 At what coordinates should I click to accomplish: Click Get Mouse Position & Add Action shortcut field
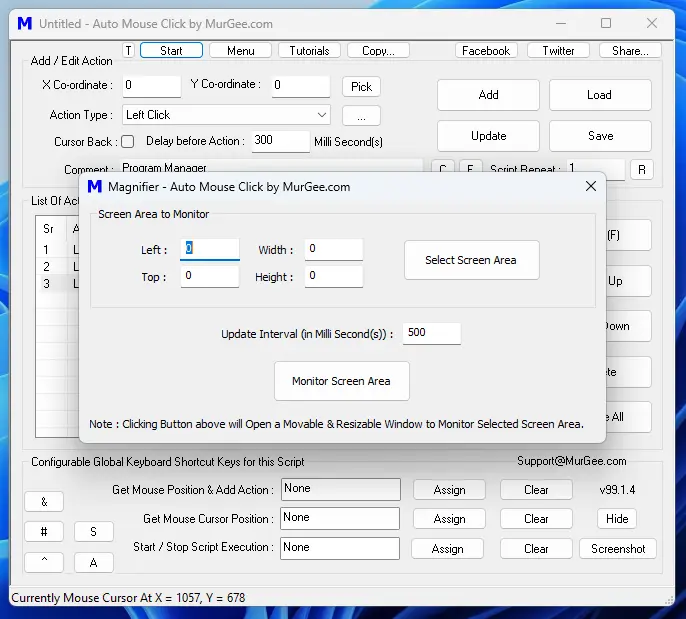tap(340, 489)
